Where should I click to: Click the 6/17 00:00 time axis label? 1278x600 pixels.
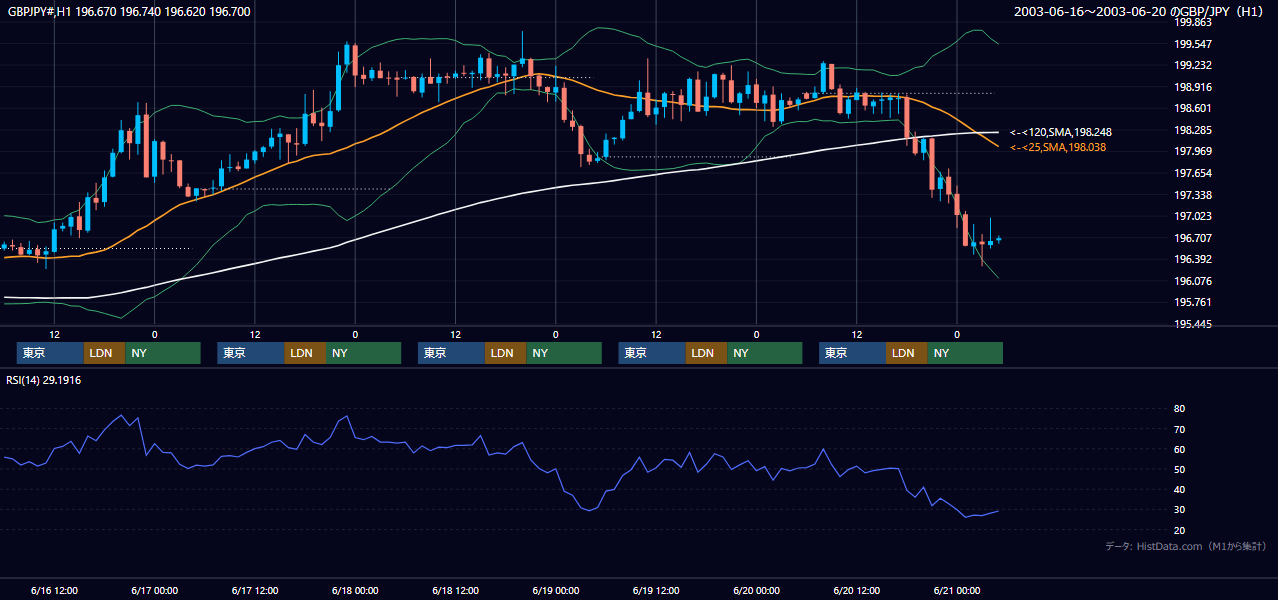[x=155, y=591]
